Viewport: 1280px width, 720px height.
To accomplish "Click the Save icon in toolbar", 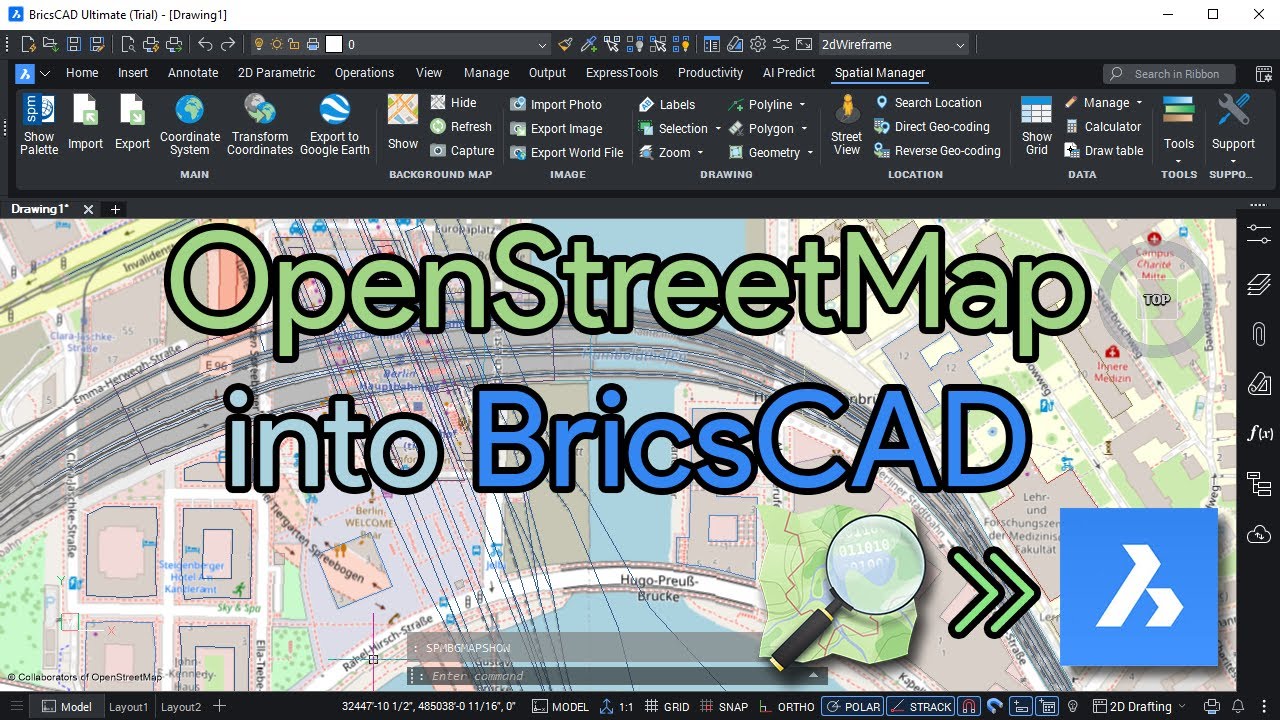I will point(74,44).
